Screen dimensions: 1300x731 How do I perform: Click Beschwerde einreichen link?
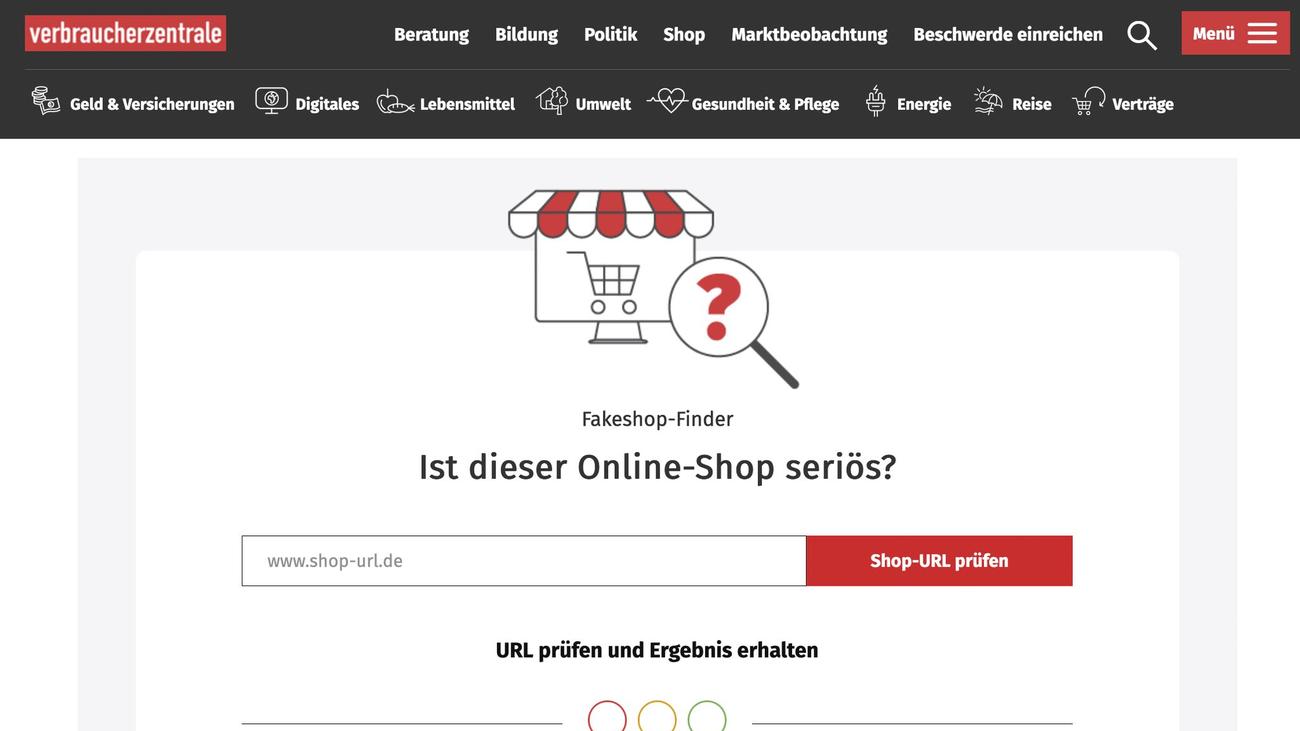1008,34
